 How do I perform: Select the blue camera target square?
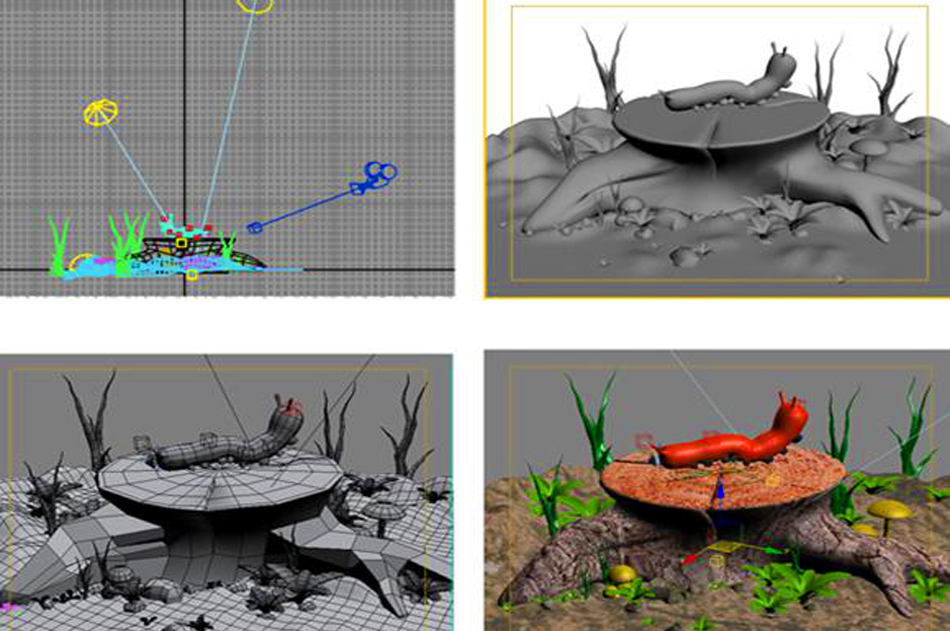(254, 227)
